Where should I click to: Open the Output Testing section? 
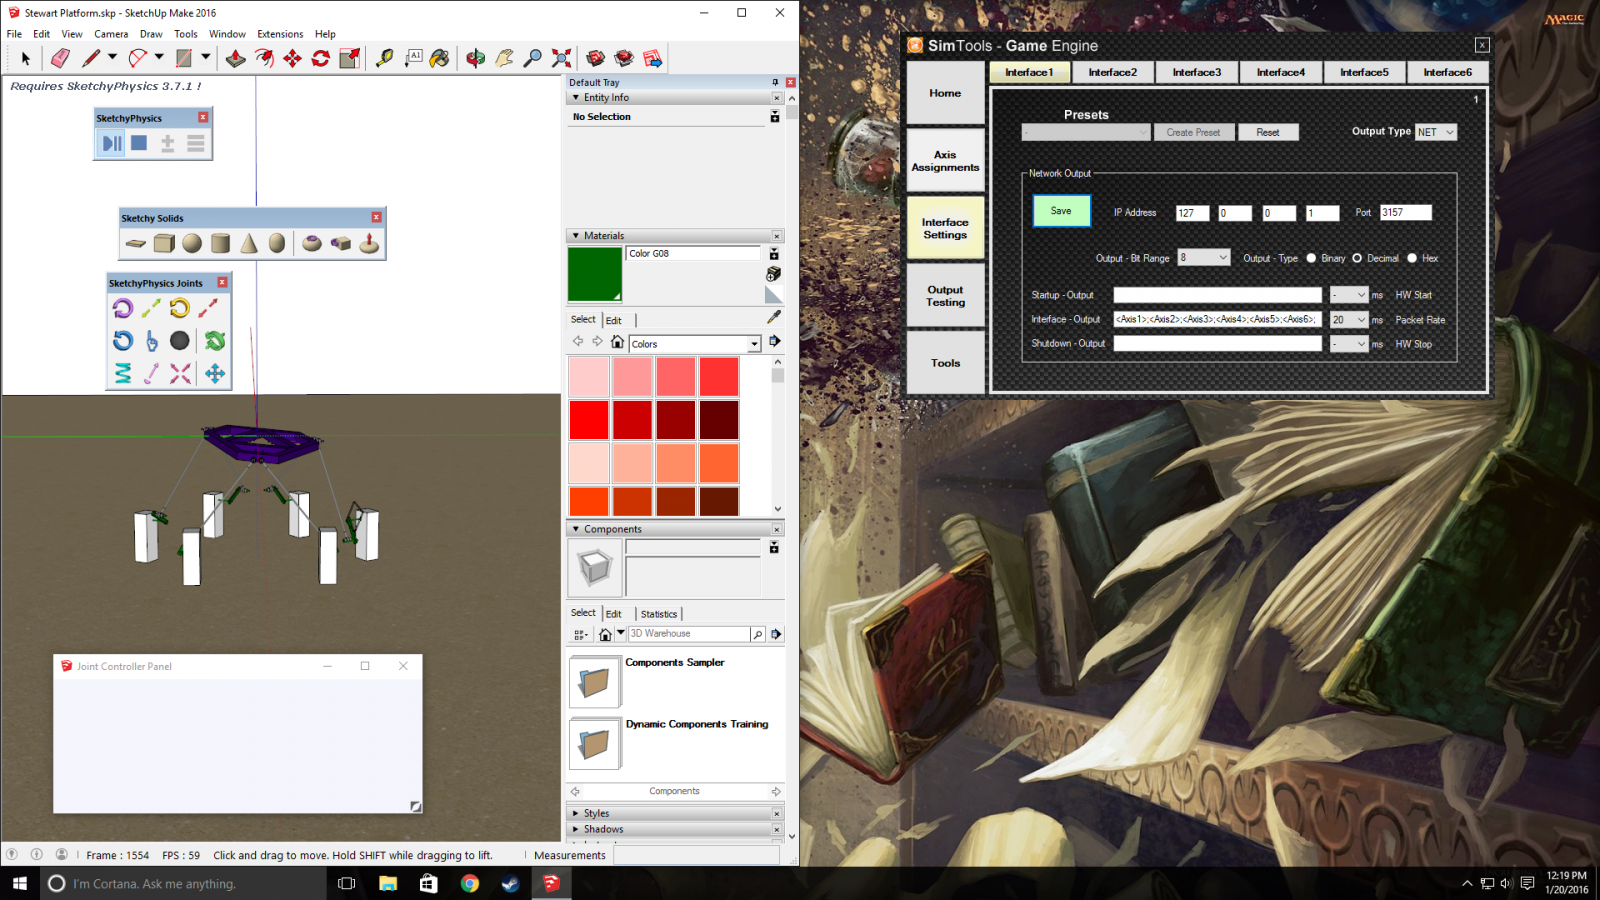pyautogui.click(x=945, y=296)
